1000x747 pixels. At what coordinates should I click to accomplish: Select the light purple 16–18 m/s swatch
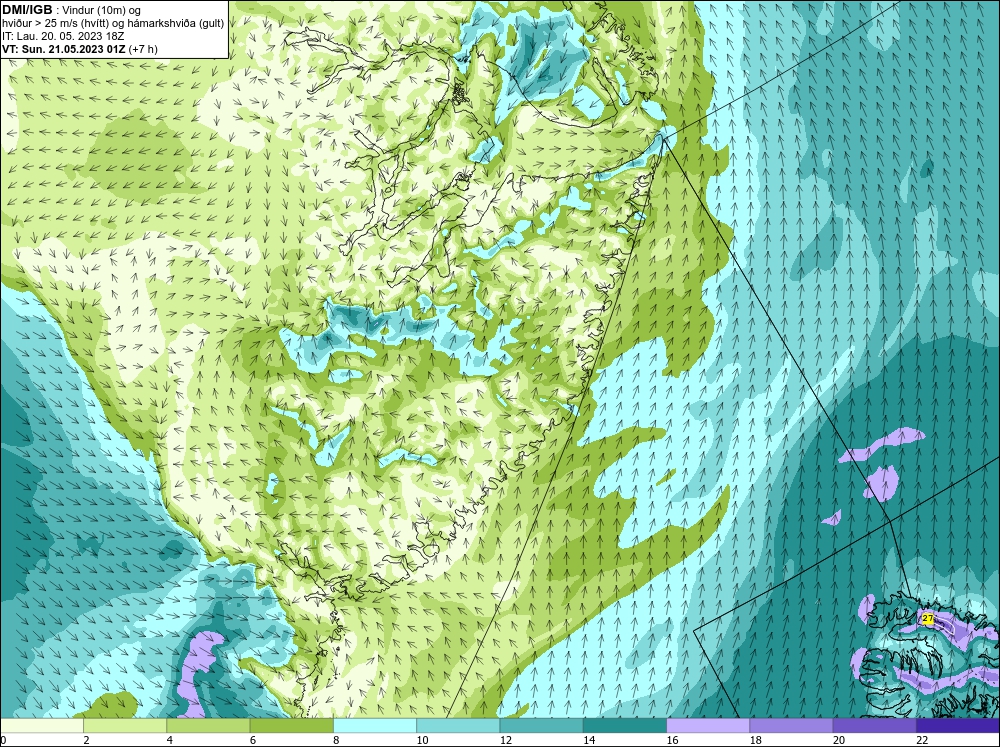tap(708, 726)
